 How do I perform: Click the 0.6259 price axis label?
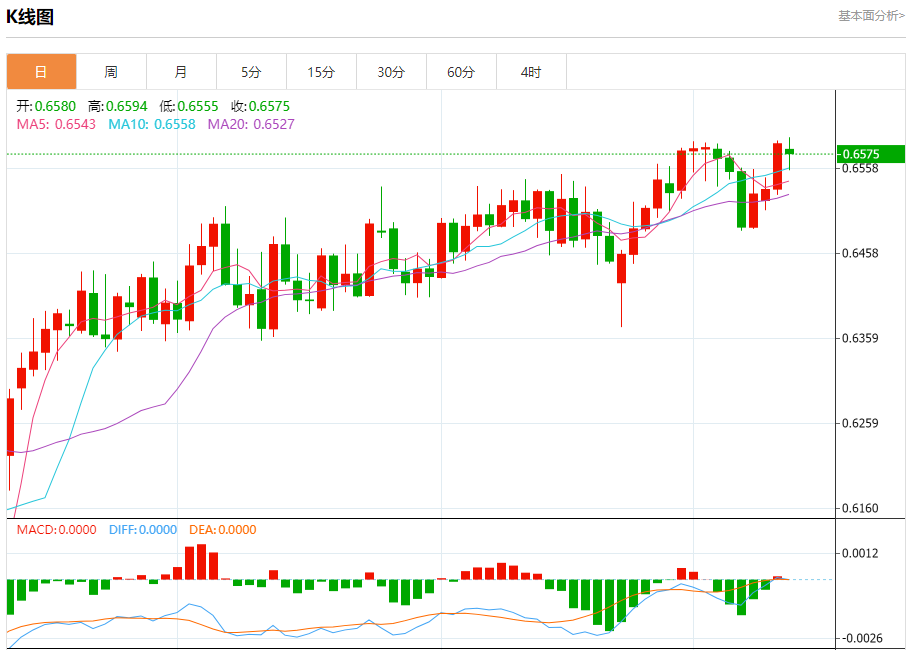861,423
